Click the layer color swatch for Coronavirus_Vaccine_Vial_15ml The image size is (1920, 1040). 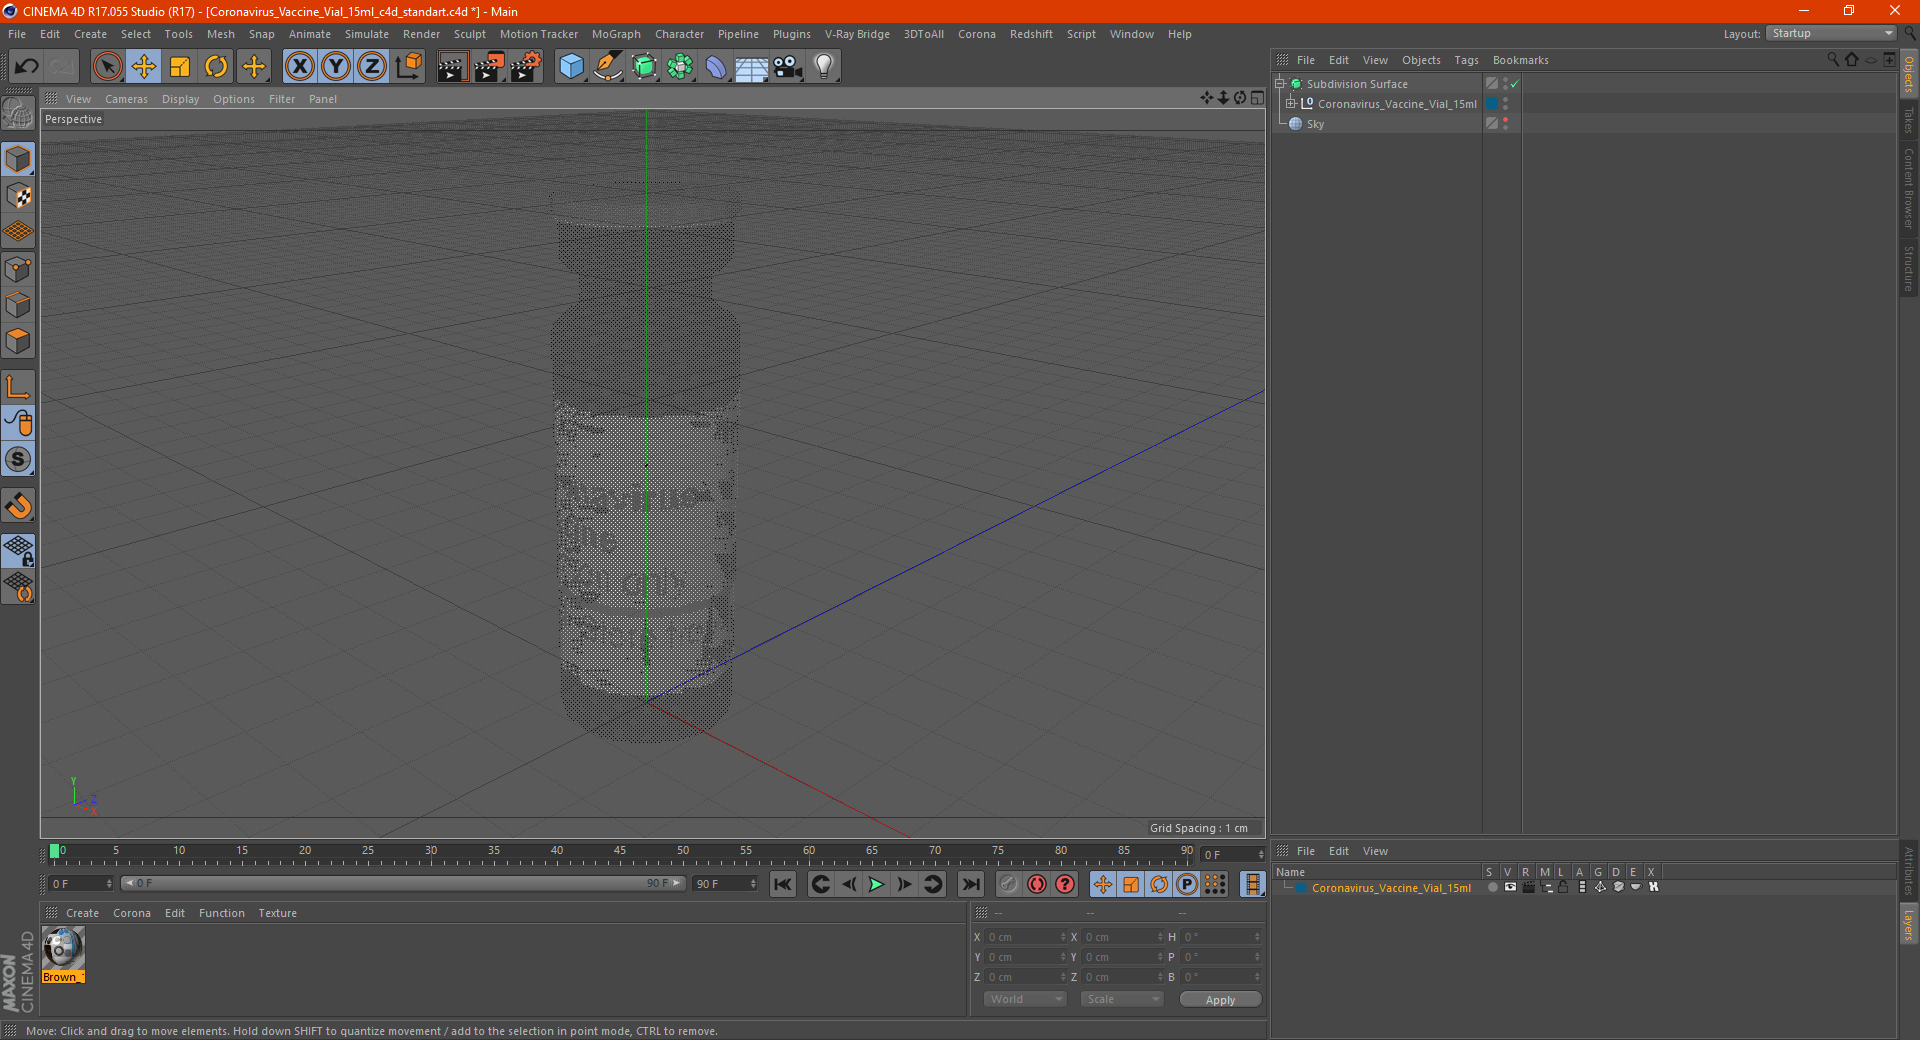[1301, 888]
